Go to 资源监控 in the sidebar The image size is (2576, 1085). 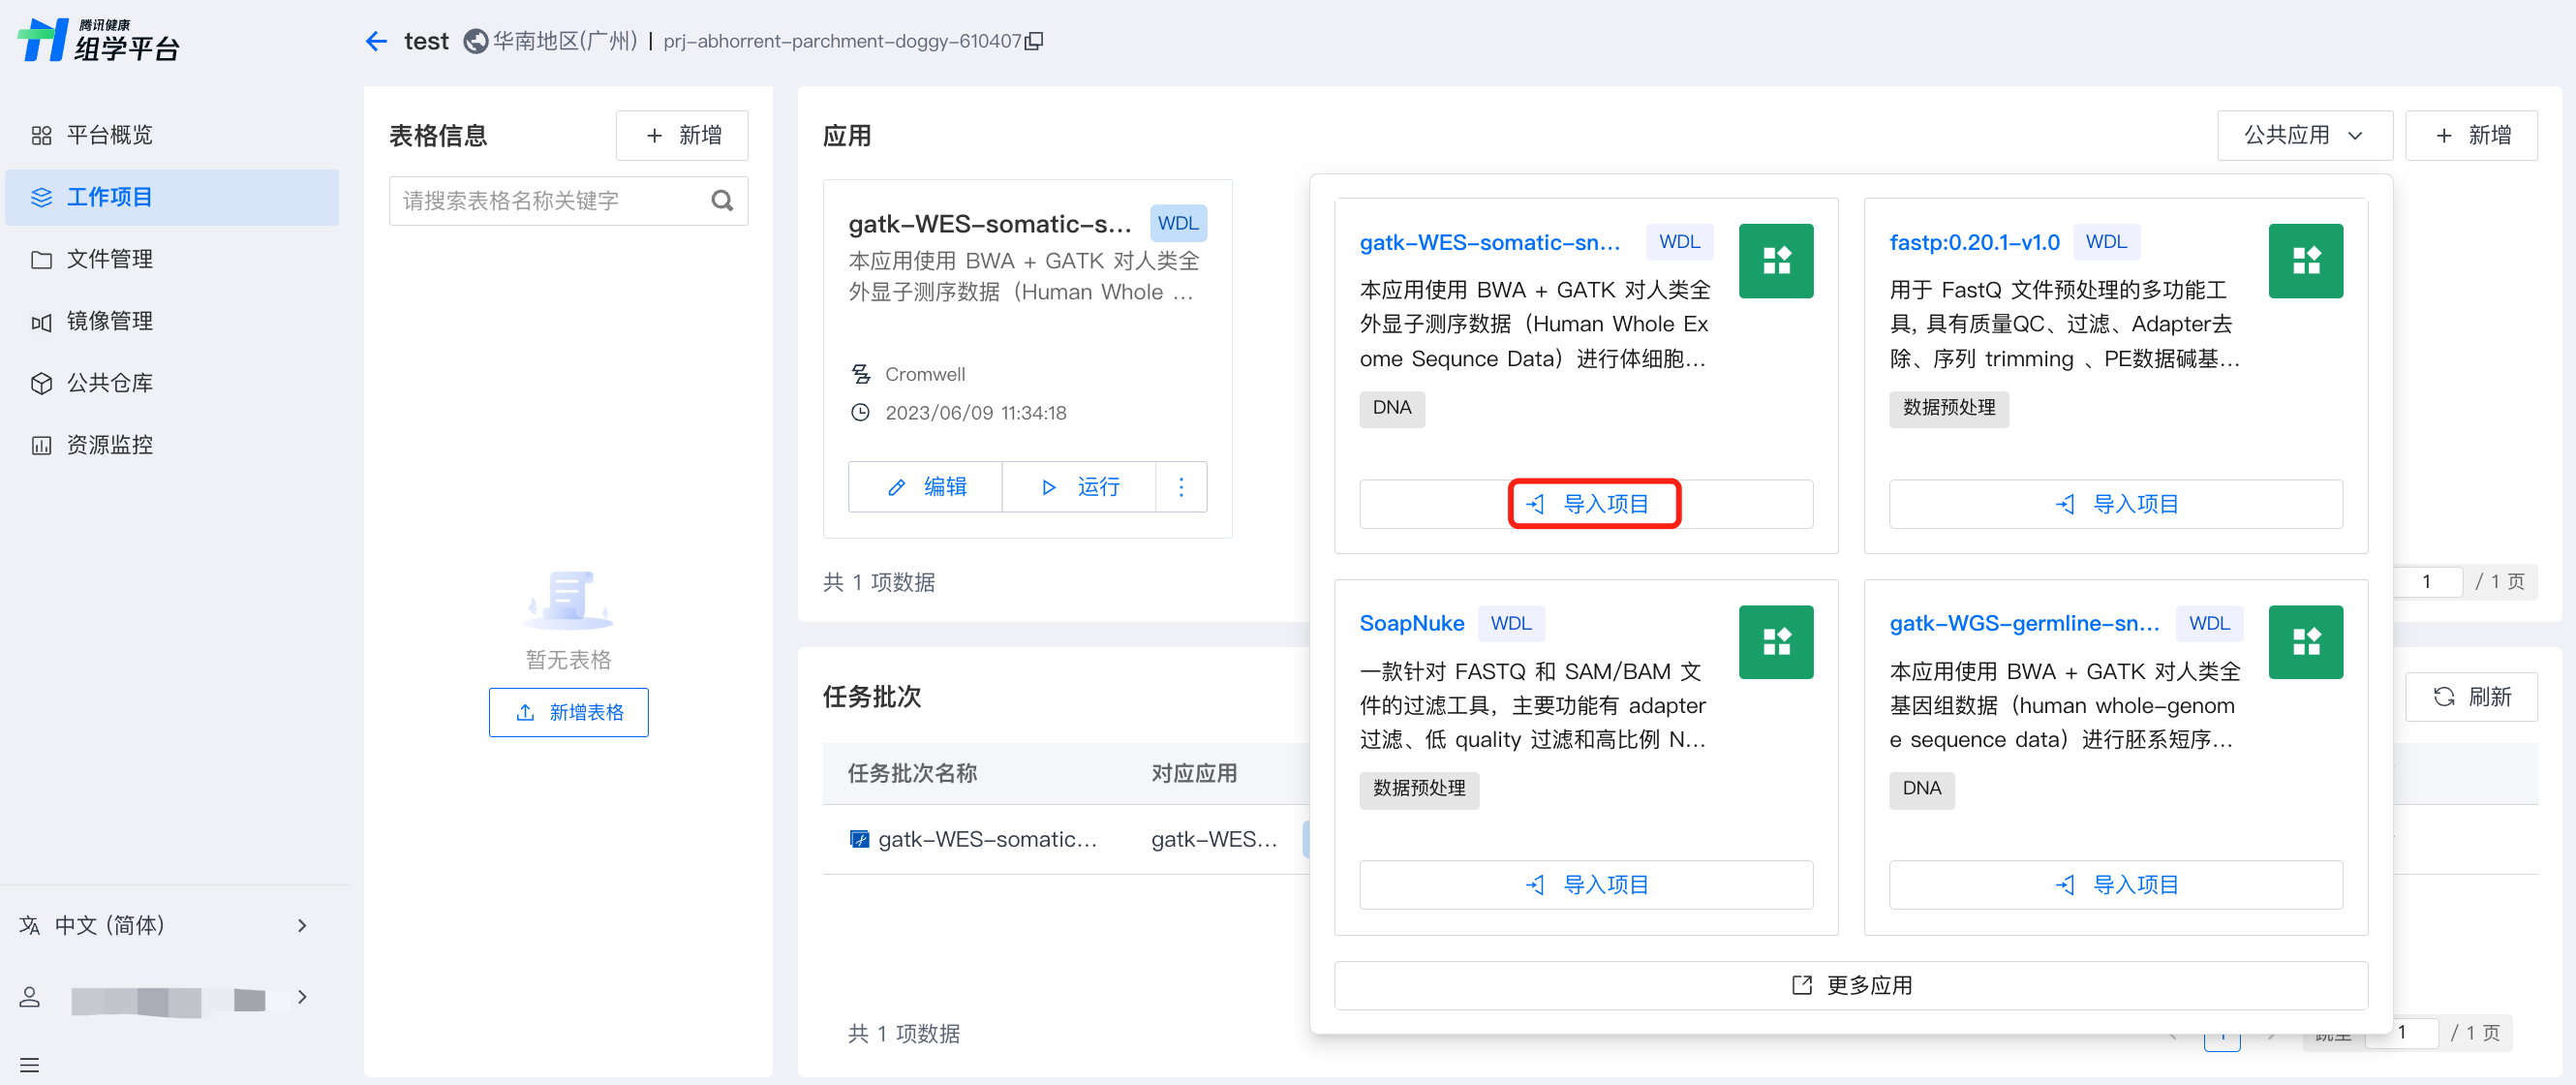109,445
